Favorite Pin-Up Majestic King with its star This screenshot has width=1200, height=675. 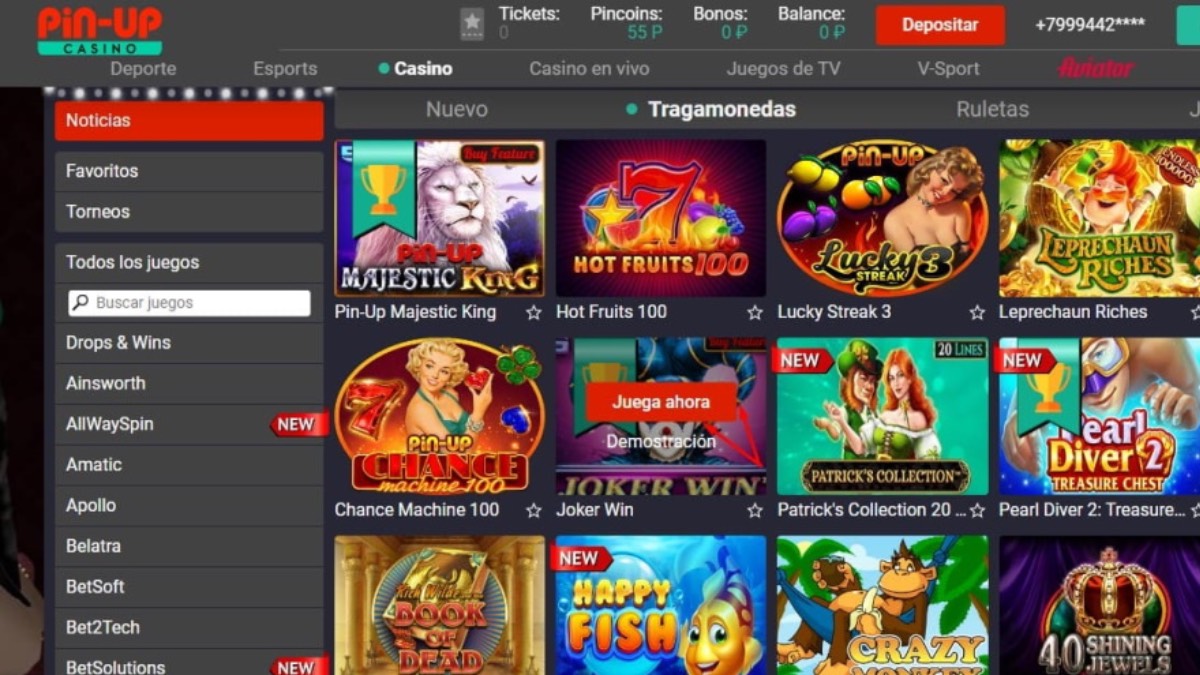point(534,312)
